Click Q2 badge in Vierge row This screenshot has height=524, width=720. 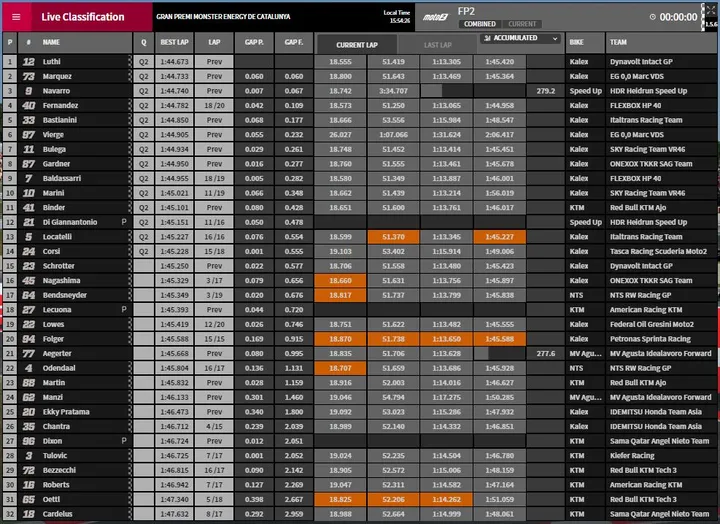click(x=144, y=135)
